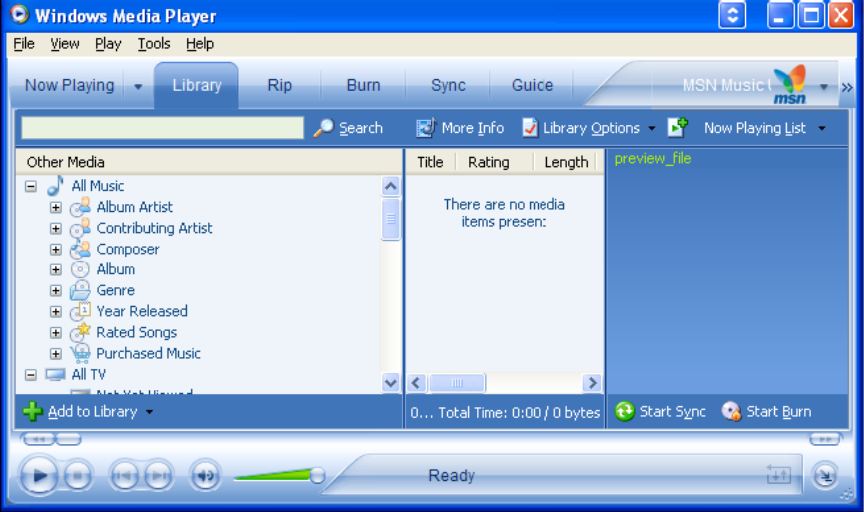Click More Info link text
Image resolution: width=864 pixels, height=512 pixels.
(473, 128)
